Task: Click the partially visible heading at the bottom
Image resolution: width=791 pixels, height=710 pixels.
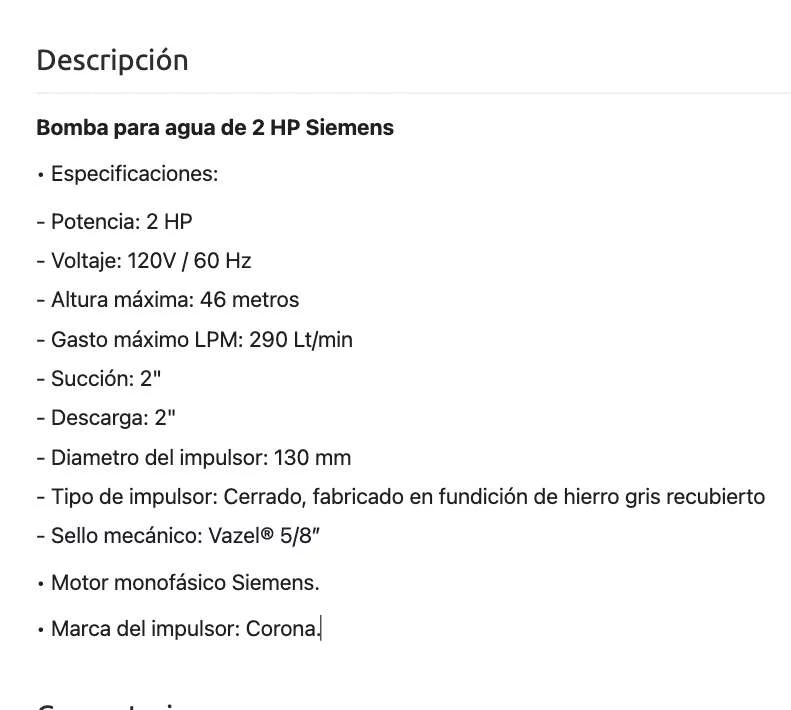Action: (112, 704)
